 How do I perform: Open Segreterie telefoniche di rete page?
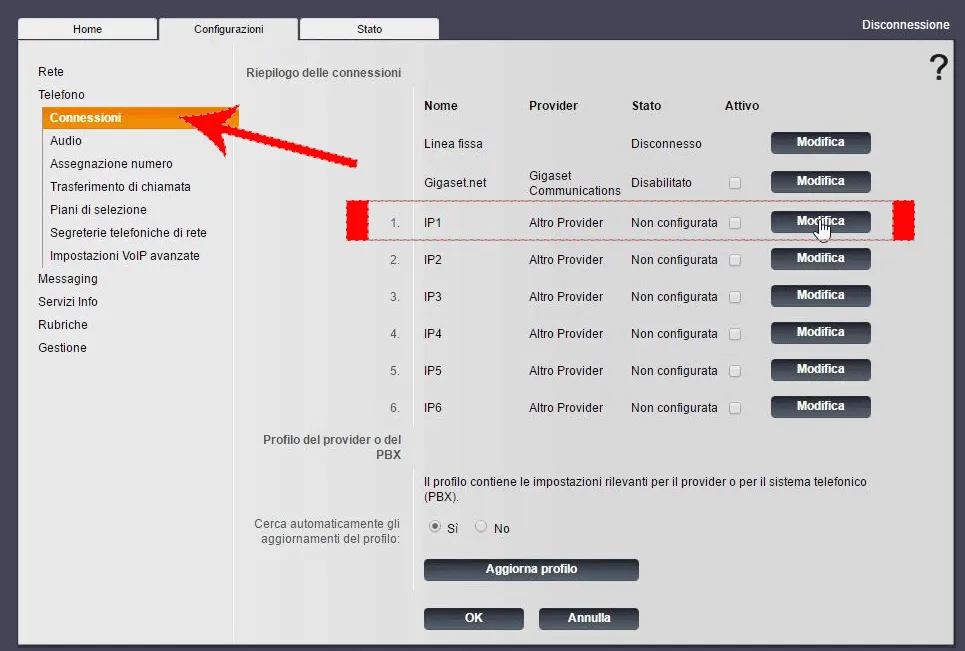point(128,233)
